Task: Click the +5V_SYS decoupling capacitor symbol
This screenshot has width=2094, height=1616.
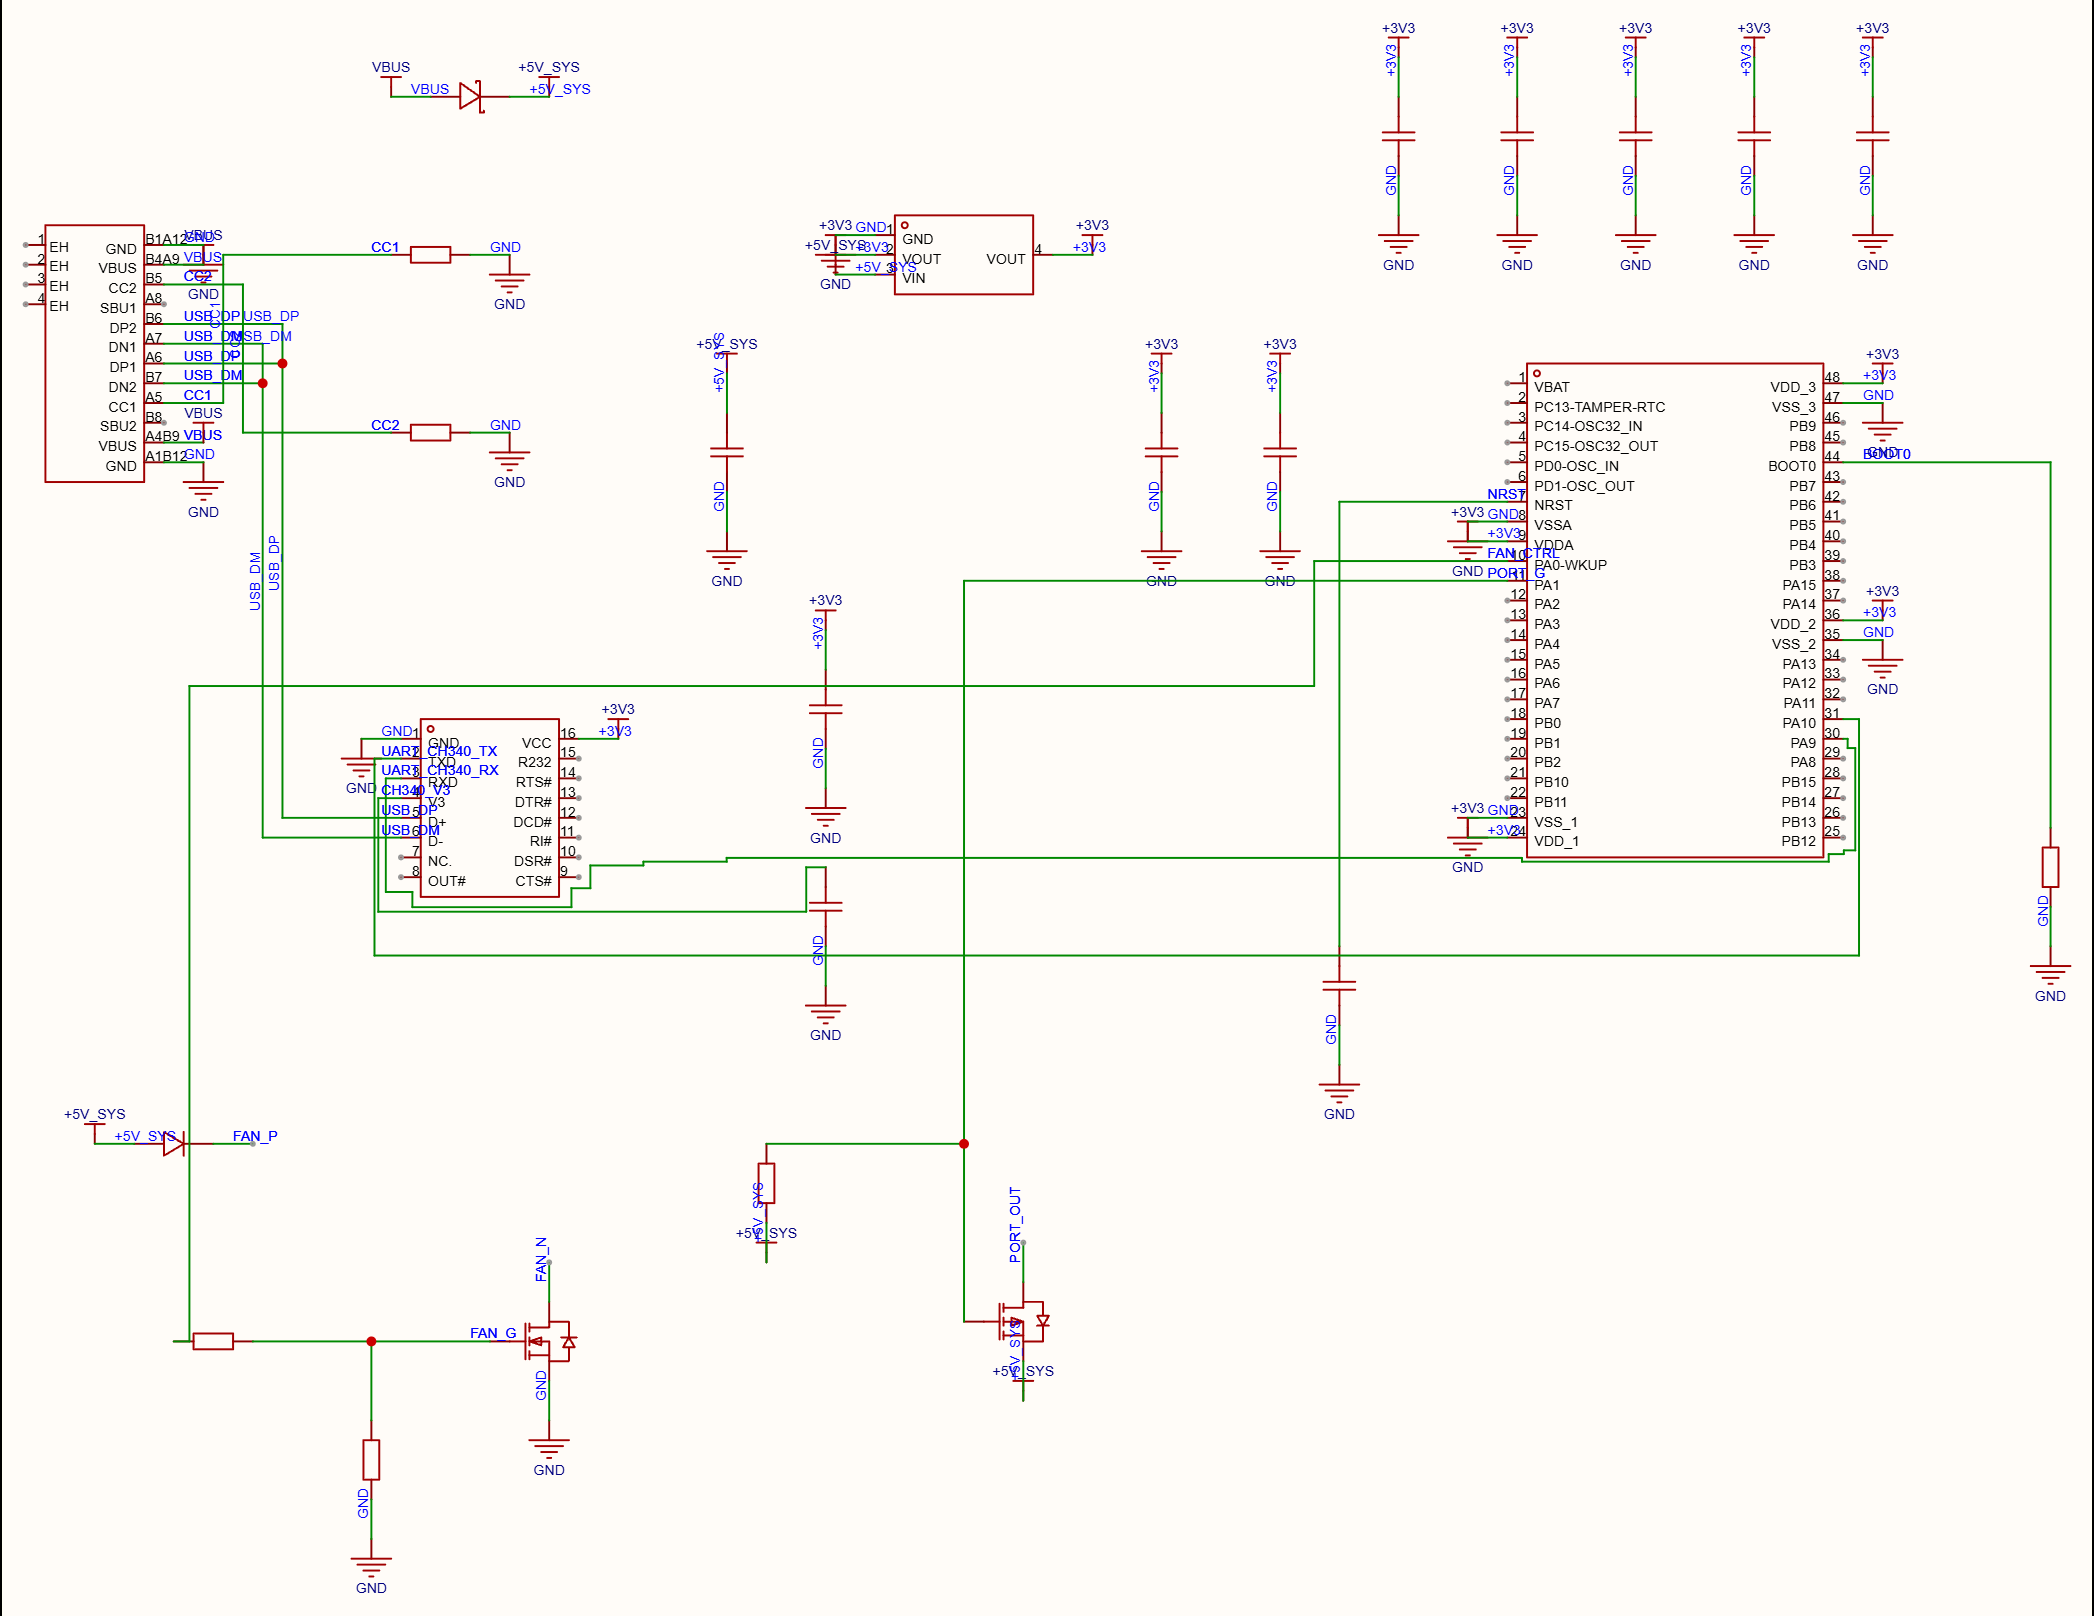Action: click(727, 452)
